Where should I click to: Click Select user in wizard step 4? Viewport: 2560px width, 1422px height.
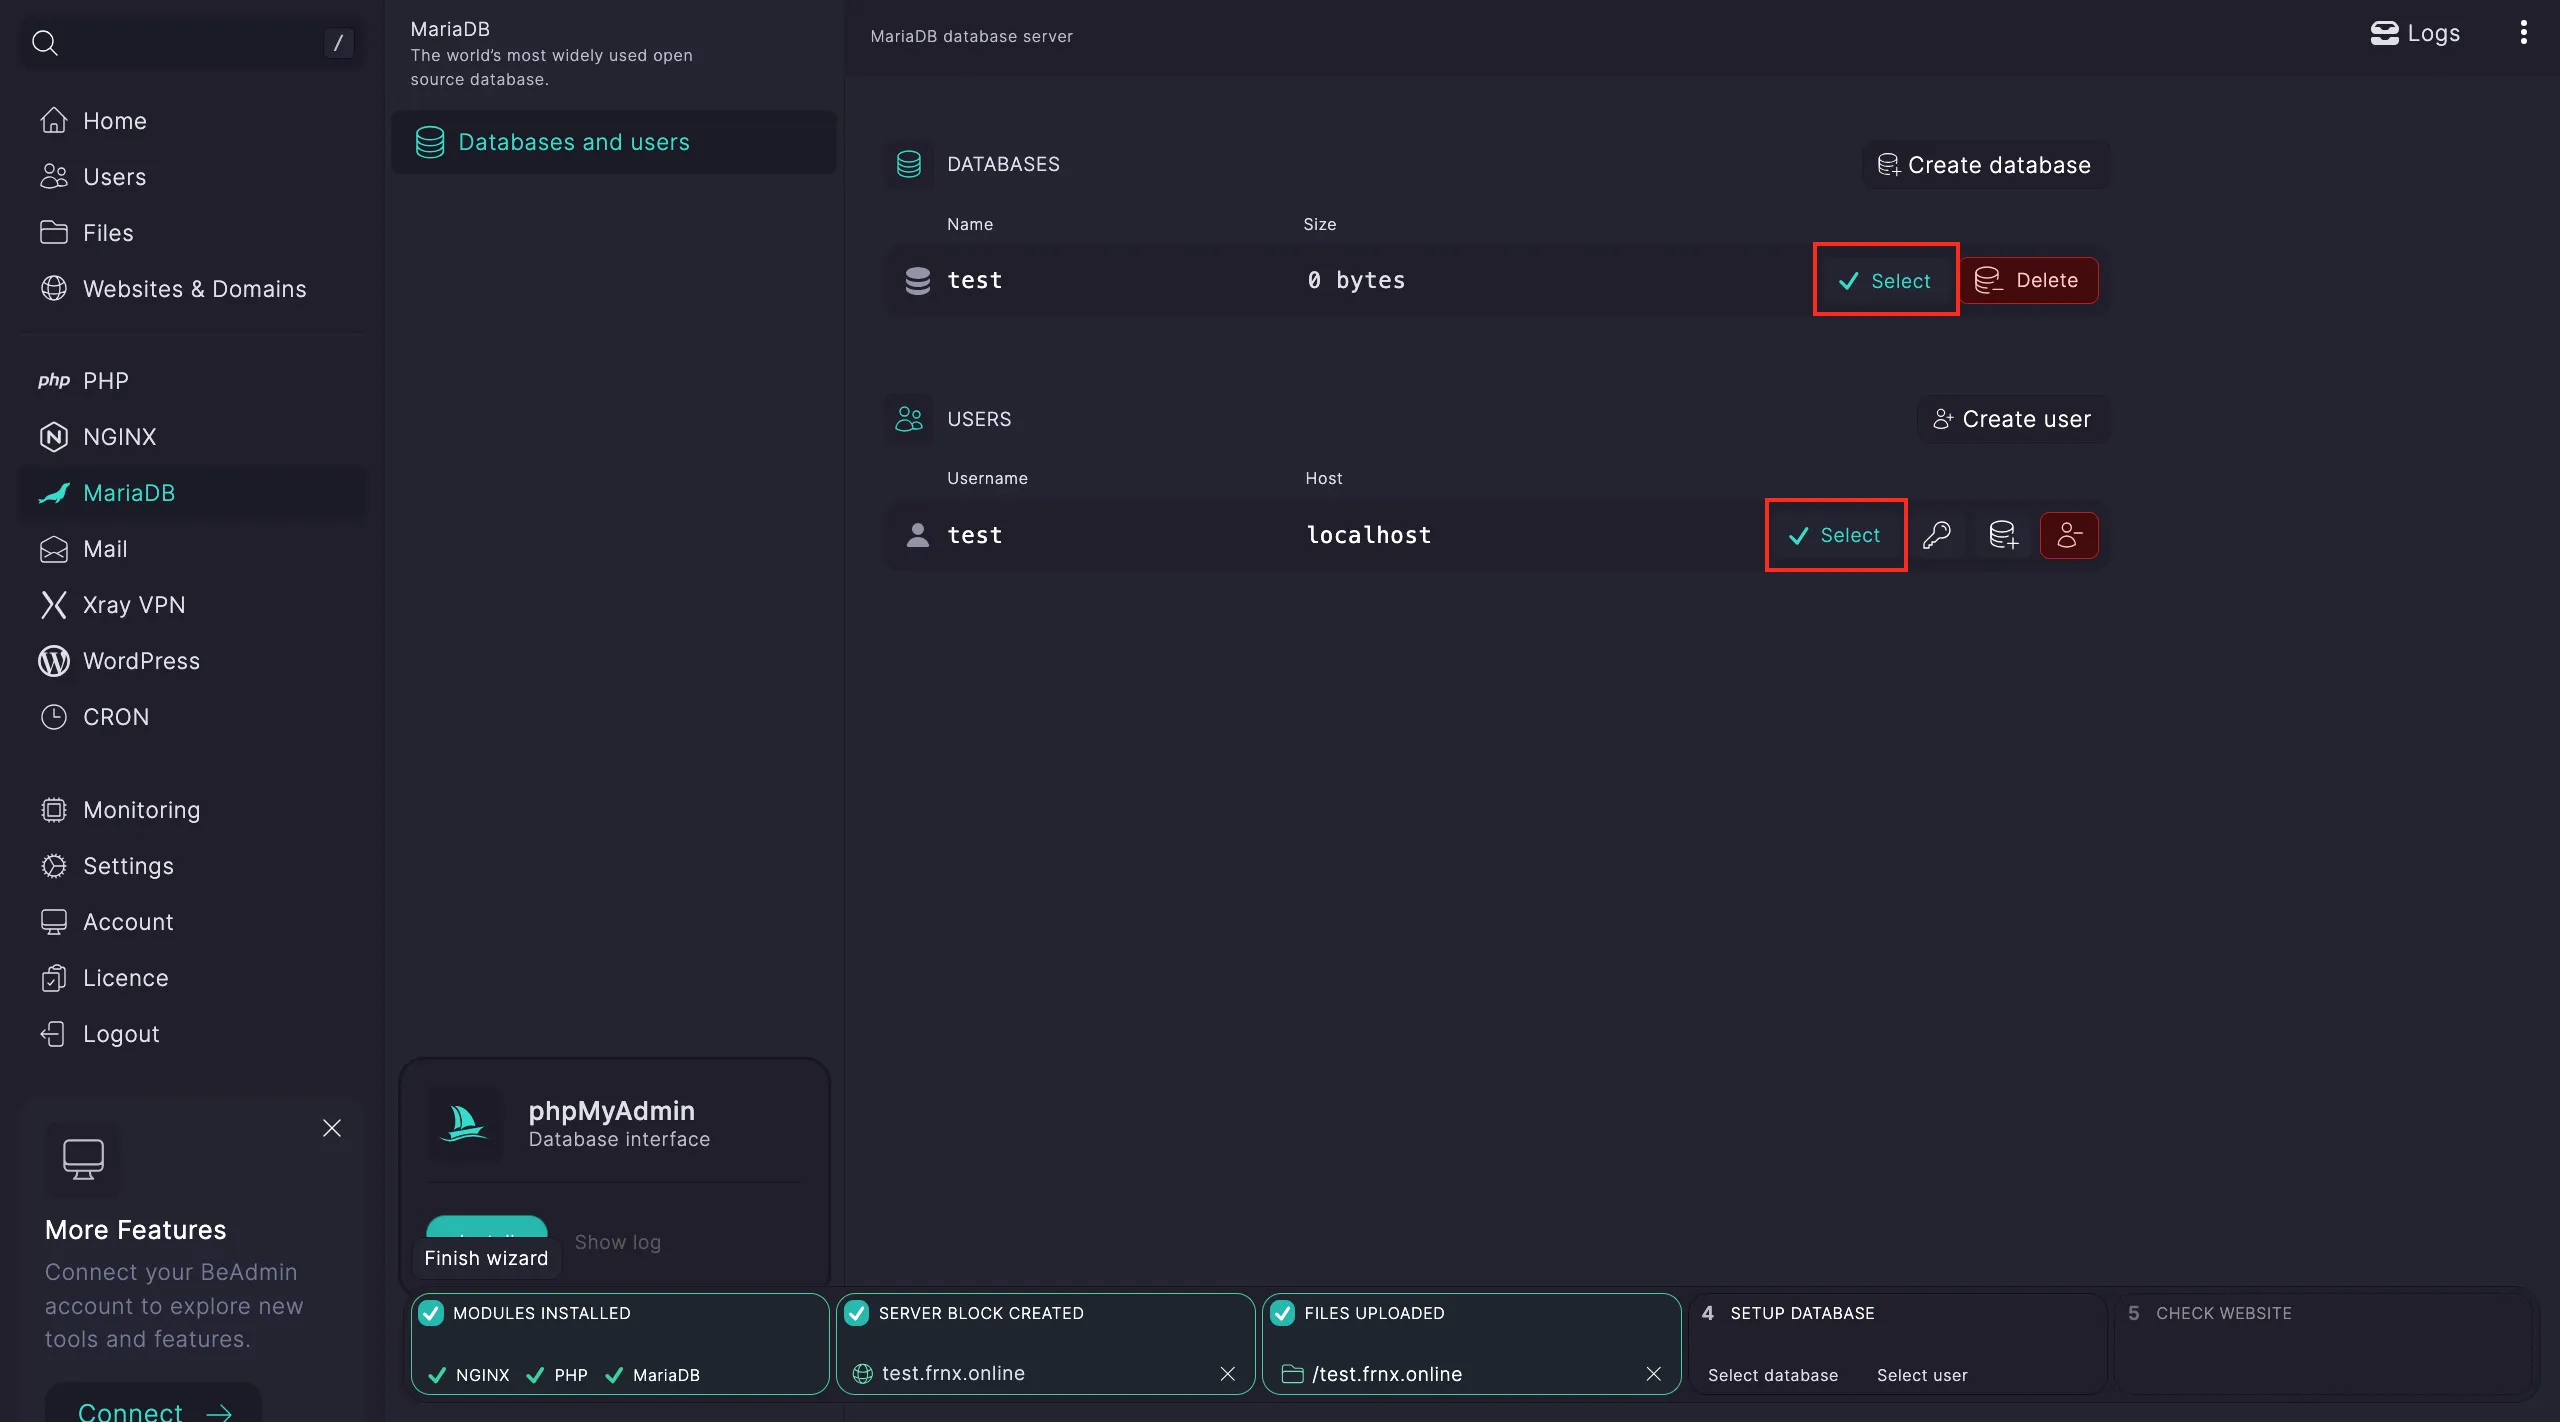point(1922,1375)
